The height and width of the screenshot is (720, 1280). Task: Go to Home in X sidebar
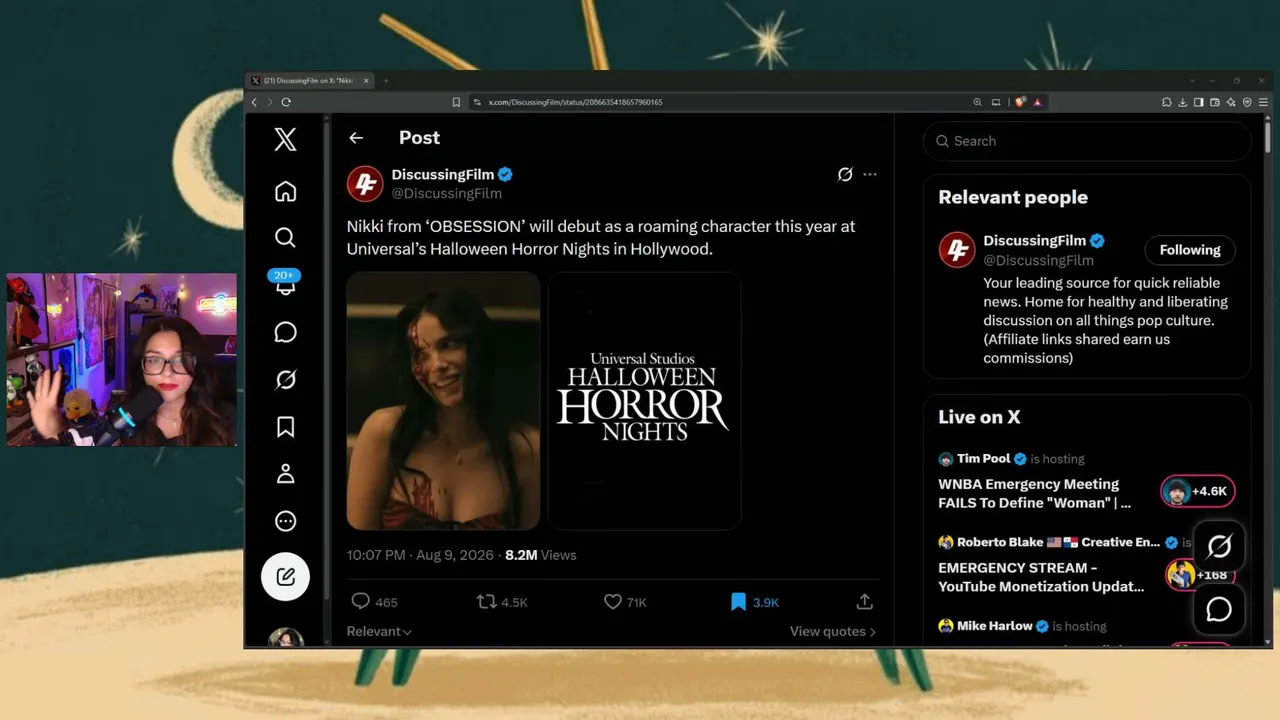coord(285,191)
